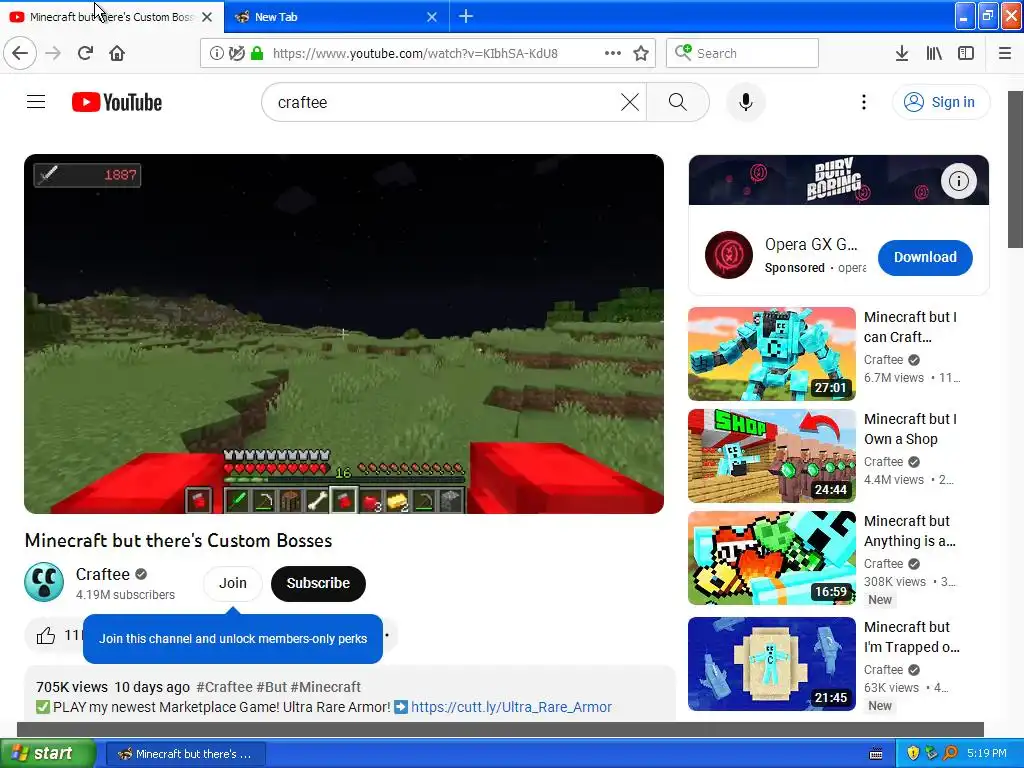This screenshot has width=1024, height=768.
Task: Click the video title Minecraft but there's Custom Bosses
Action: coord(178,540)
